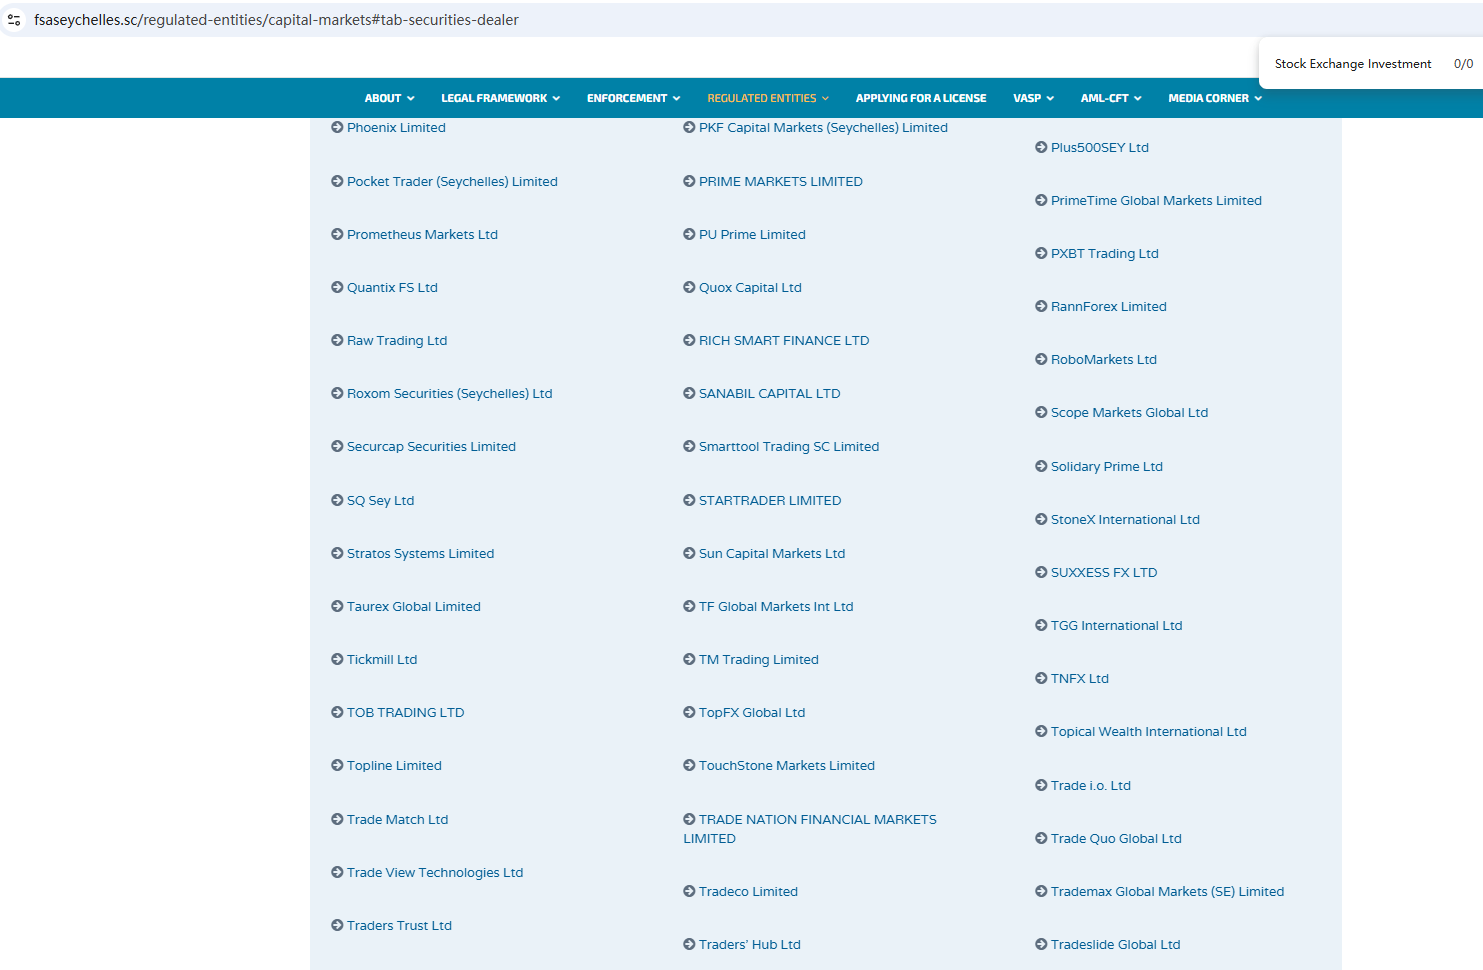The width and height of the screenshot is (1483, 970).
Task: Open Trade Match Ltd link
Action: (x=397, y=819)
